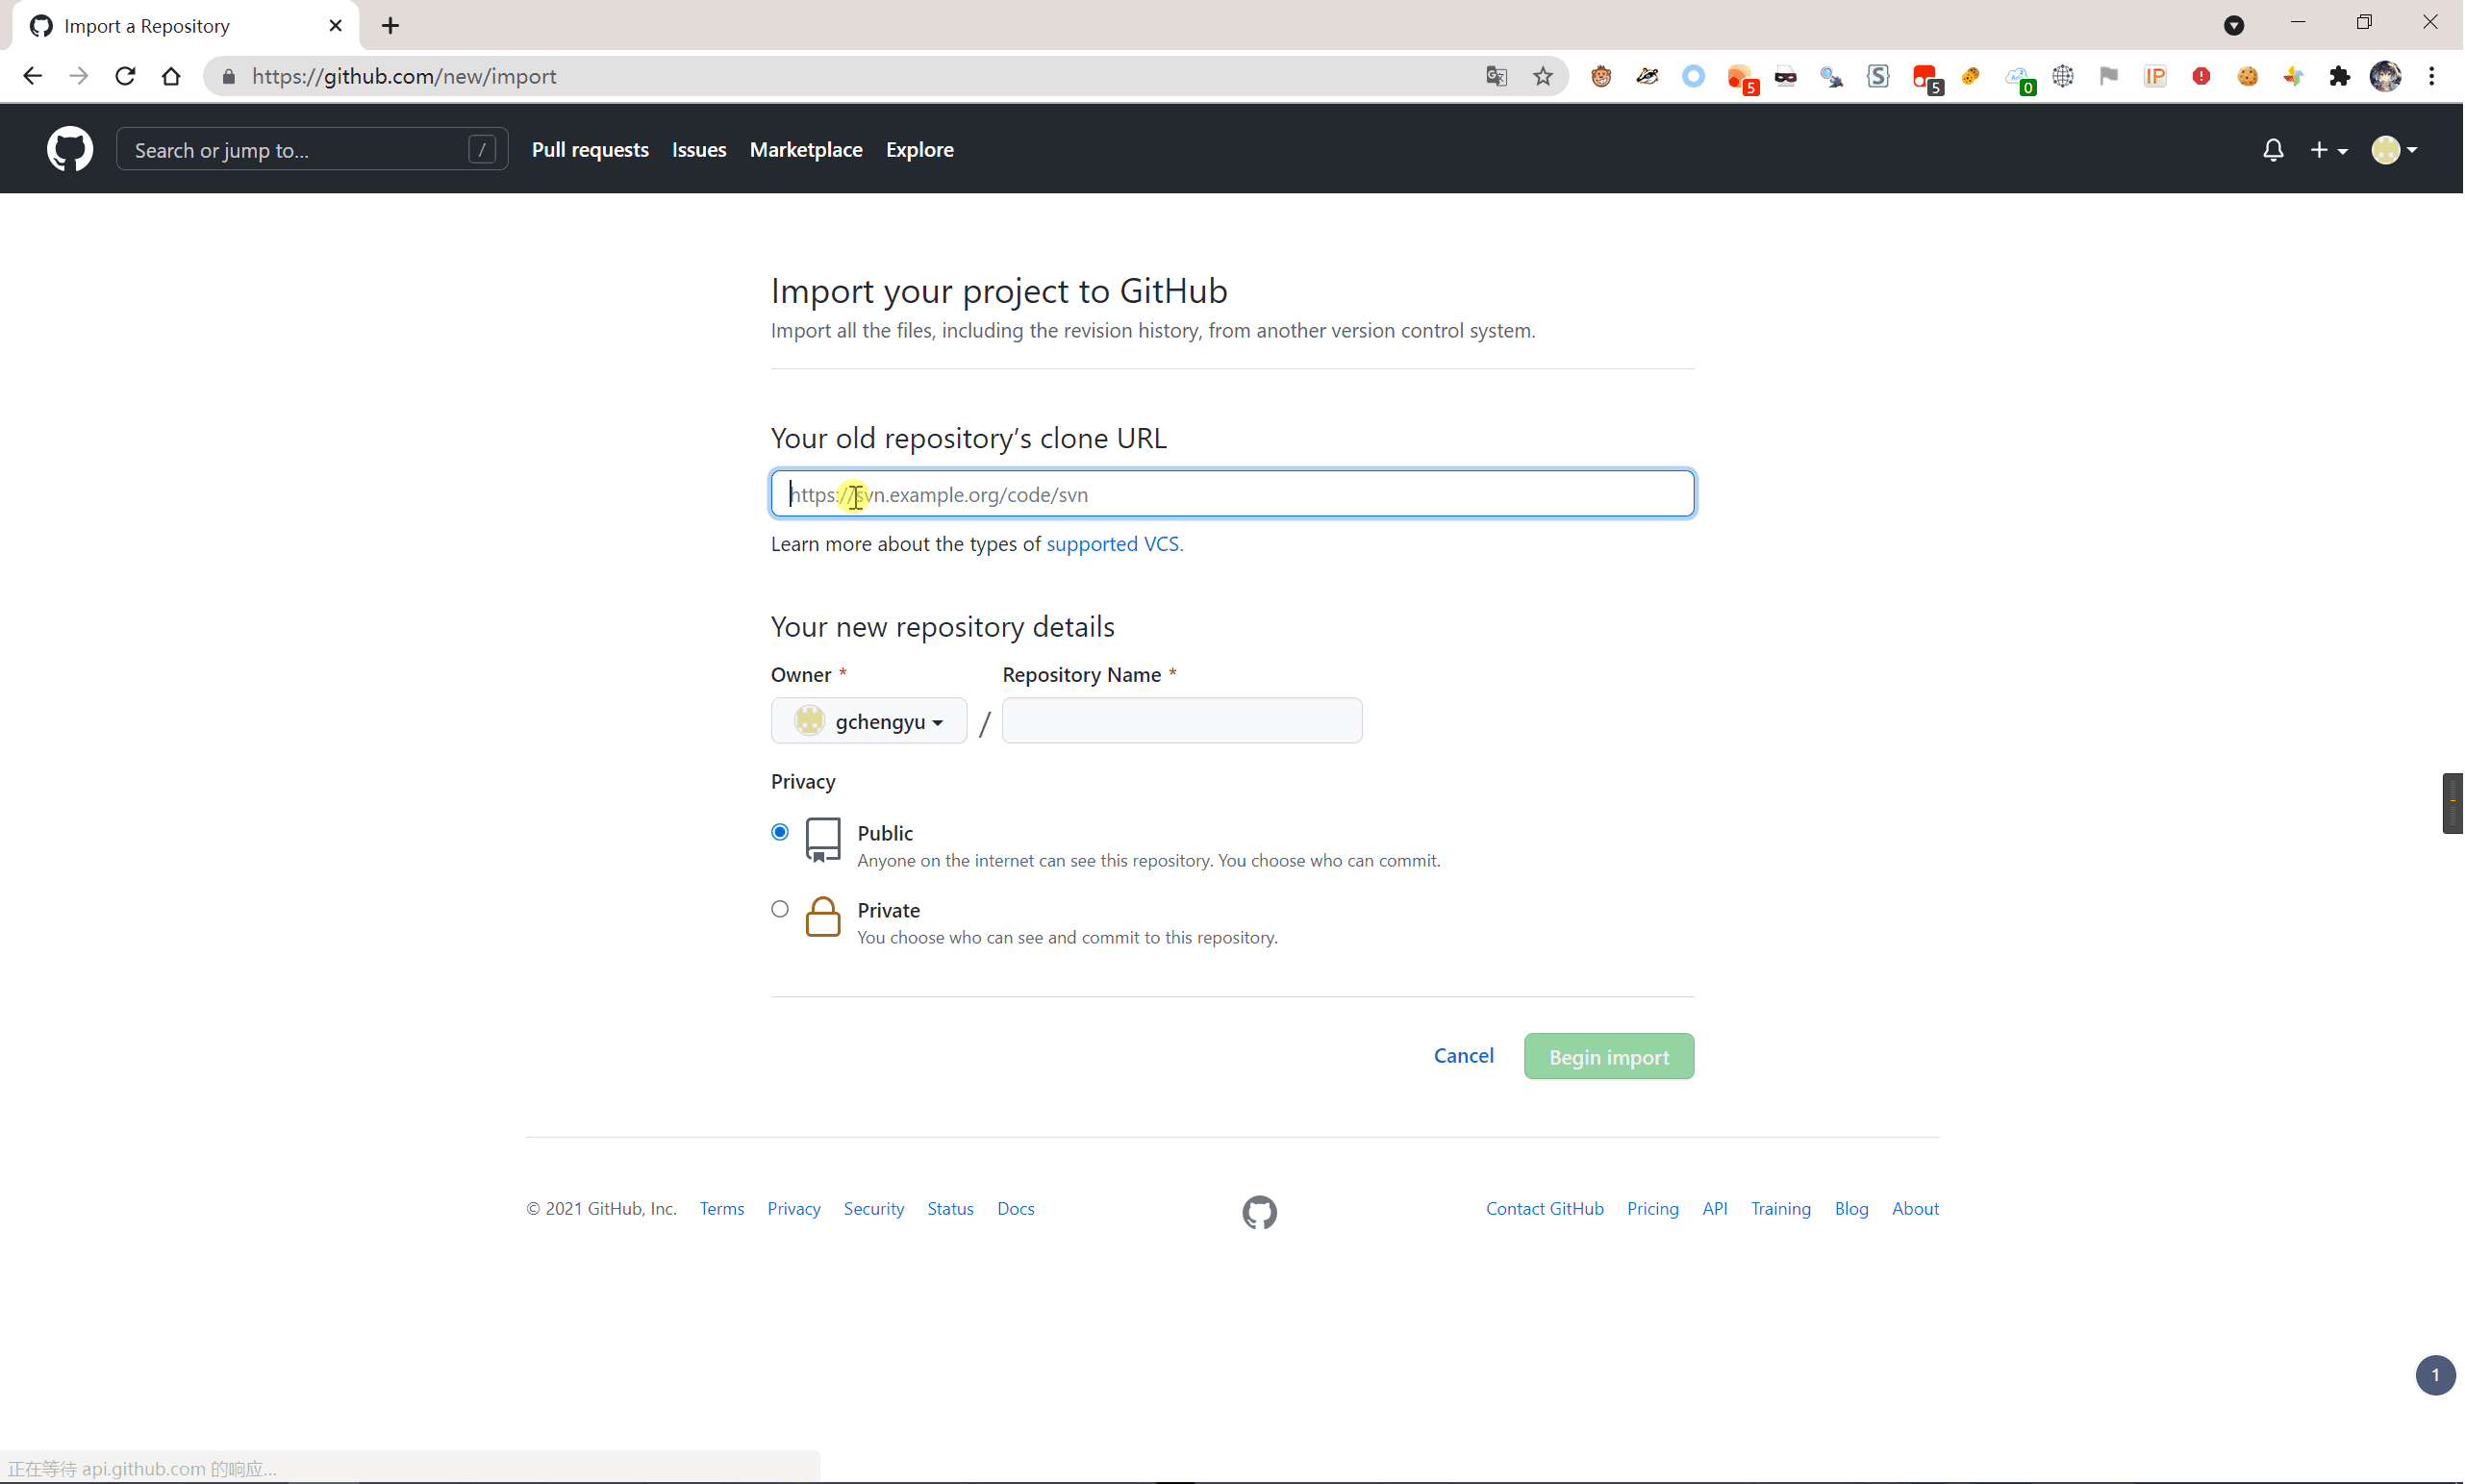Open the notifications bell

[2273, 149]
